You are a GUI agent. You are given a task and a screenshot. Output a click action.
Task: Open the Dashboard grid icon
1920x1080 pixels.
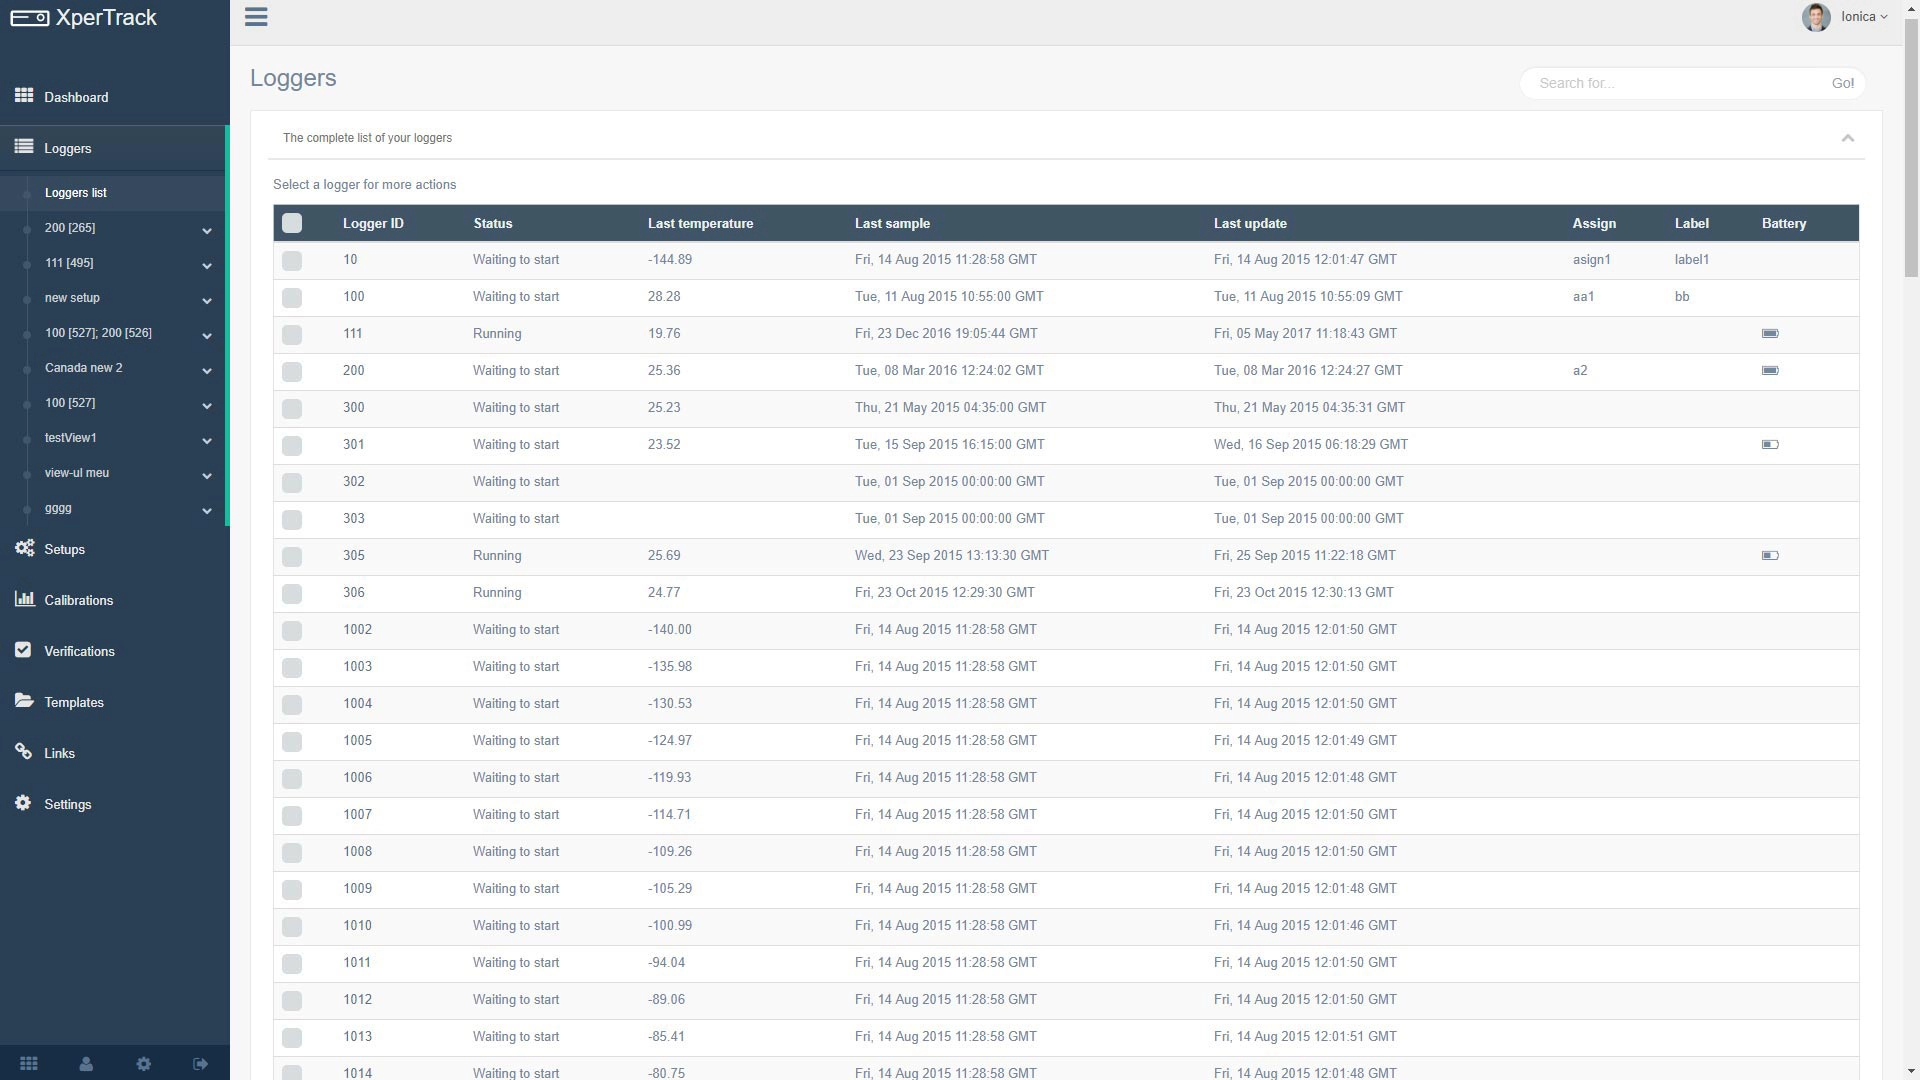point(24,96)
